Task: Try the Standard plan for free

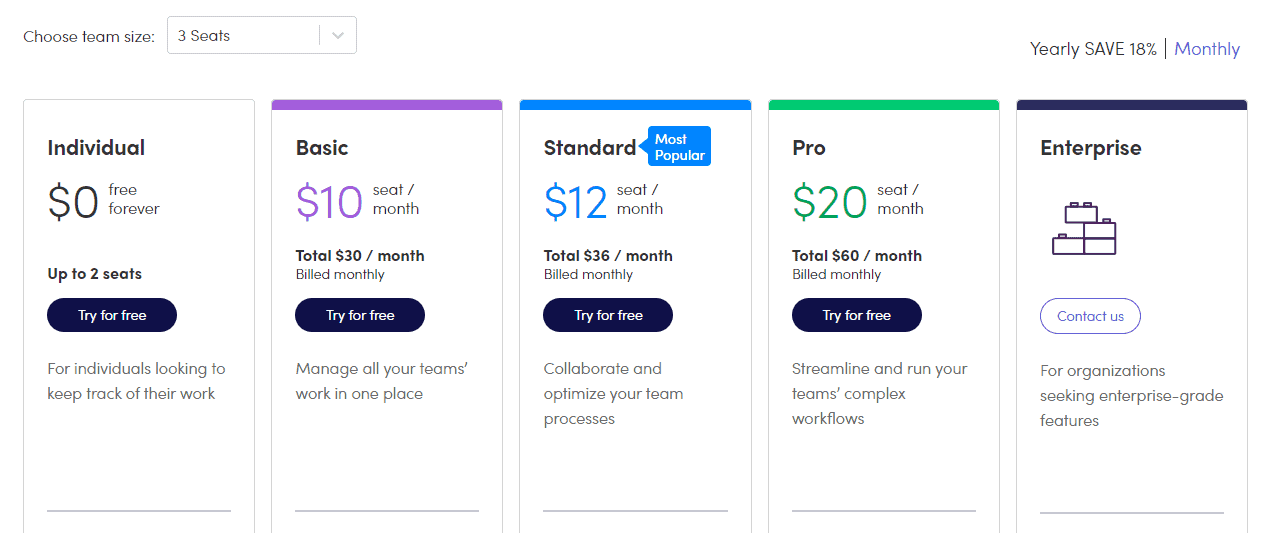Action: (x=608, y=315)
